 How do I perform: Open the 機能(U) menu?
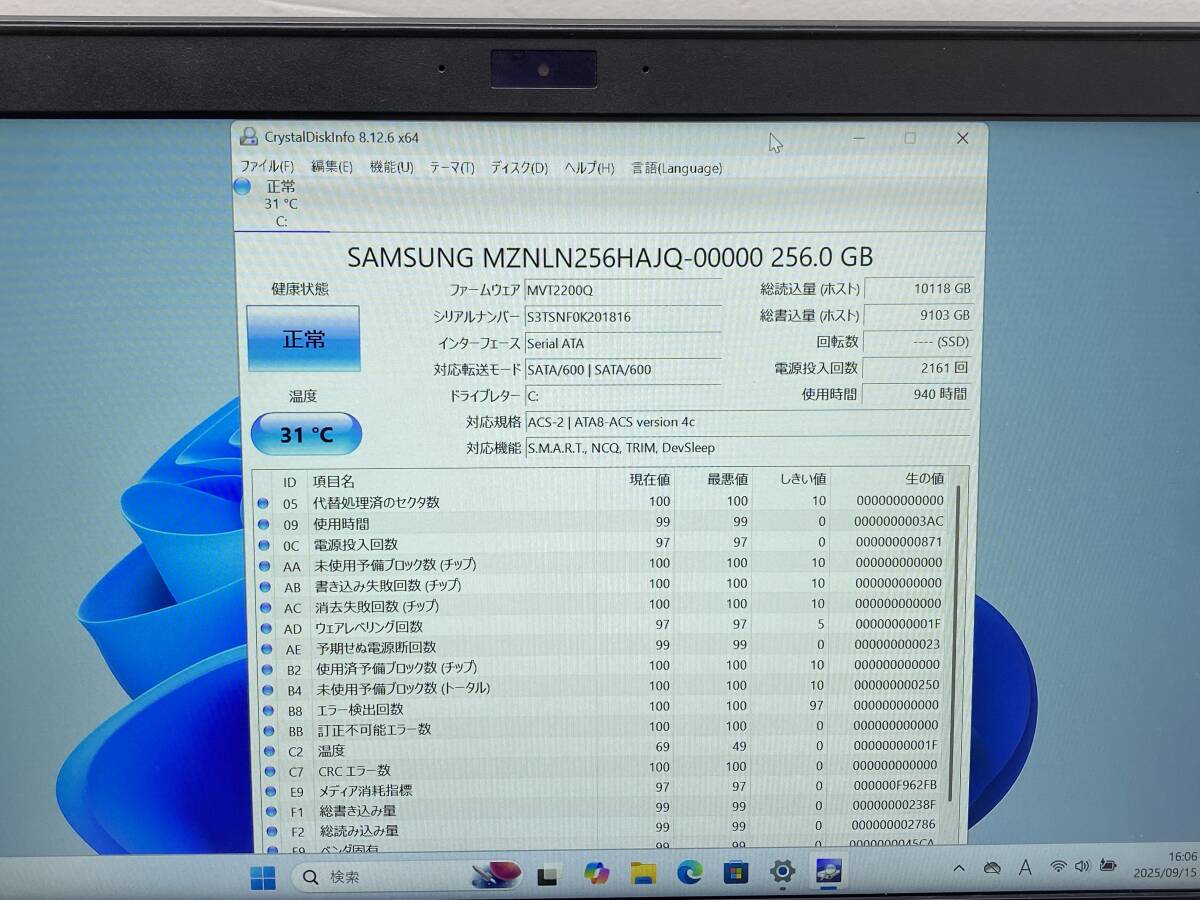click(x=391, y=167)
